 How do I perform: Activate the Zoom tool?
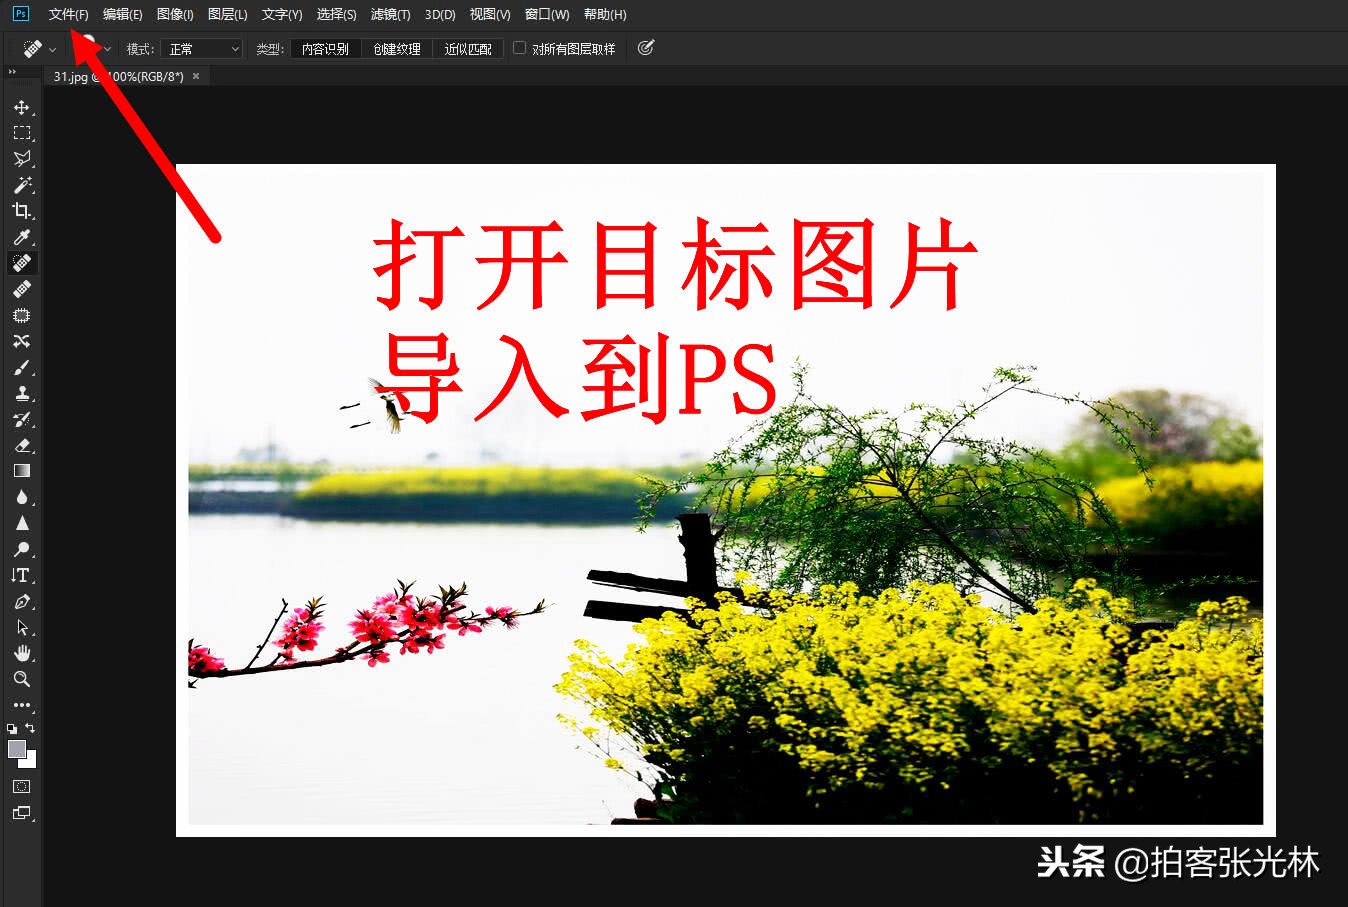21,679
